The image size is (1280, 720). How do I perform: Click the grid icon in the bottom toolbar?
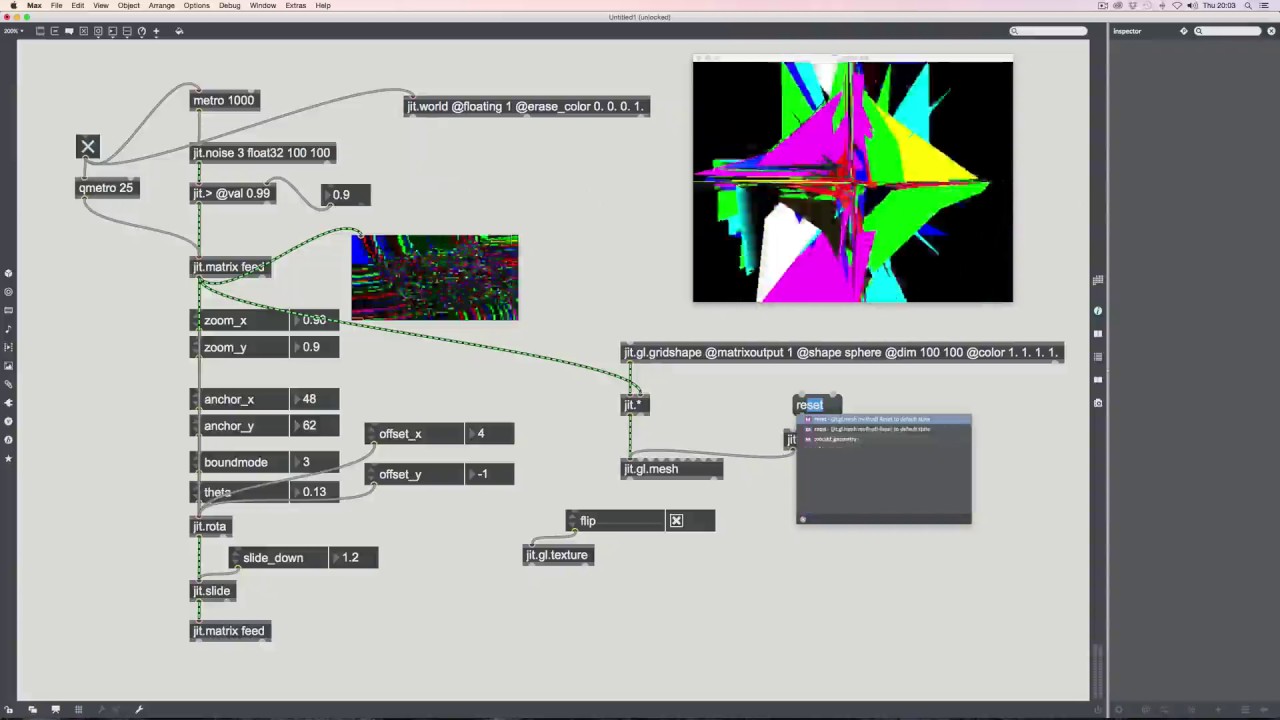click(78, 710)
